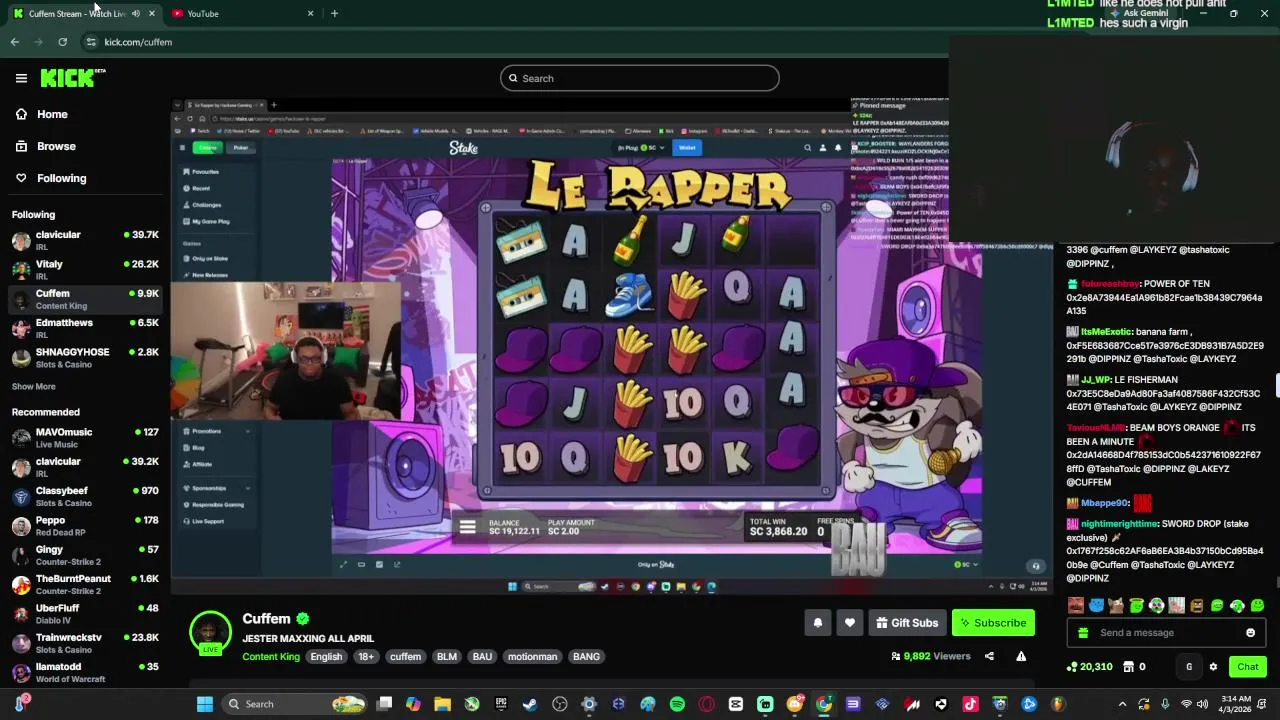The width and height of the screenshot is (1280, 720).
Task: Expand Show More under Following
Action: (33, 387)
